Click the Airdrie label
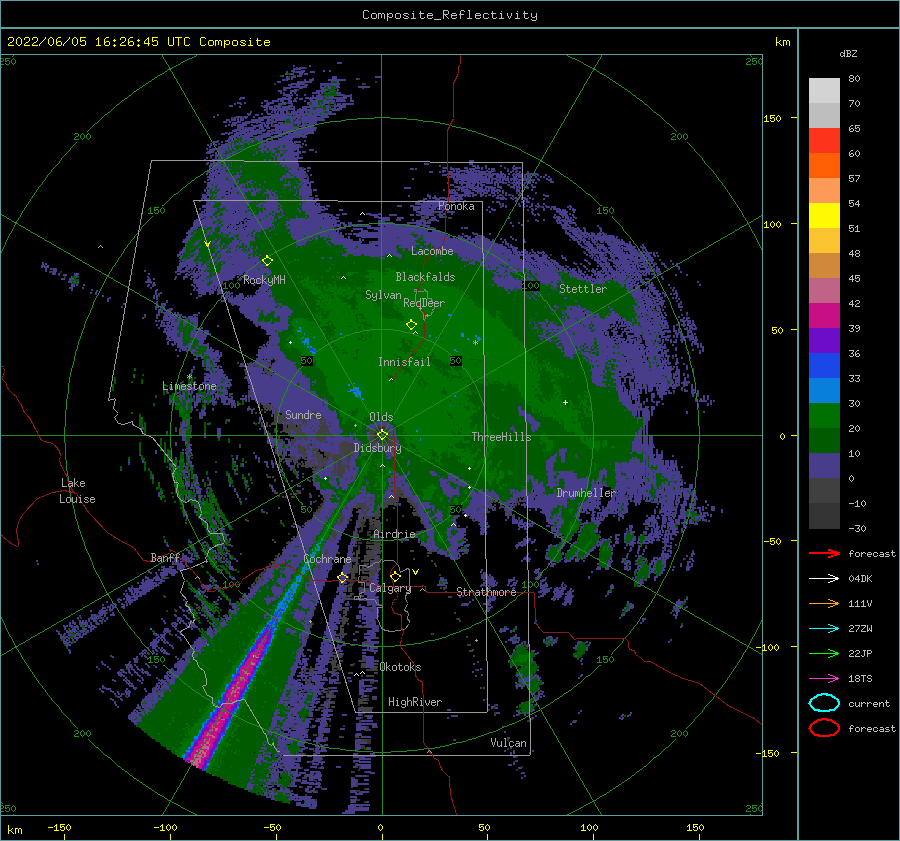 pos(394,534)
